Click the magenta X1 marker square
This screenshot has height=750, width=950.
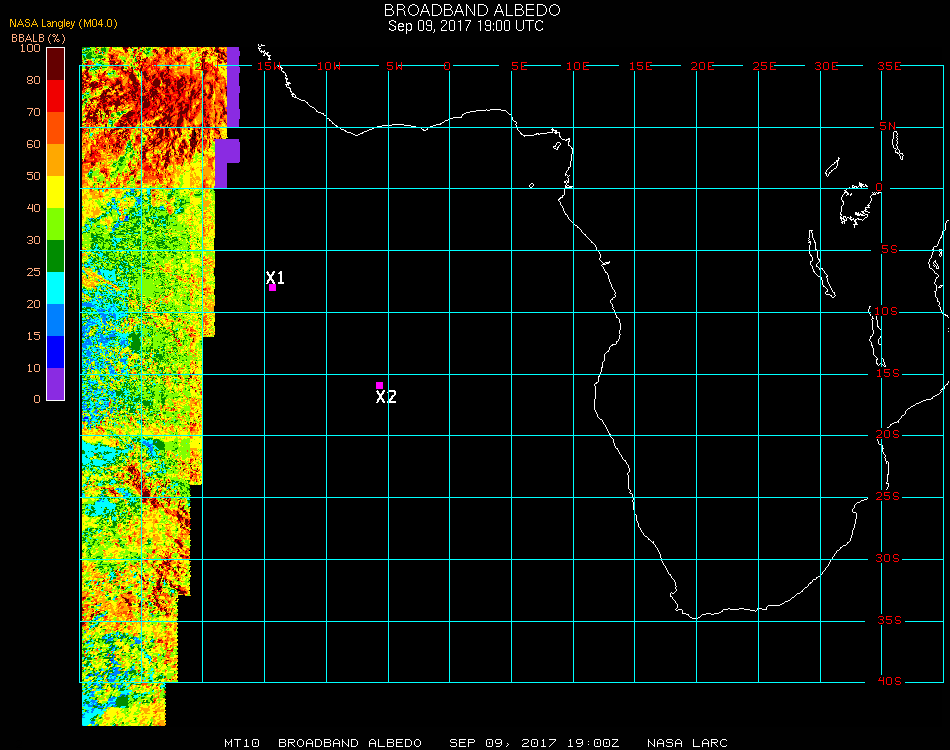coord(273,287)
